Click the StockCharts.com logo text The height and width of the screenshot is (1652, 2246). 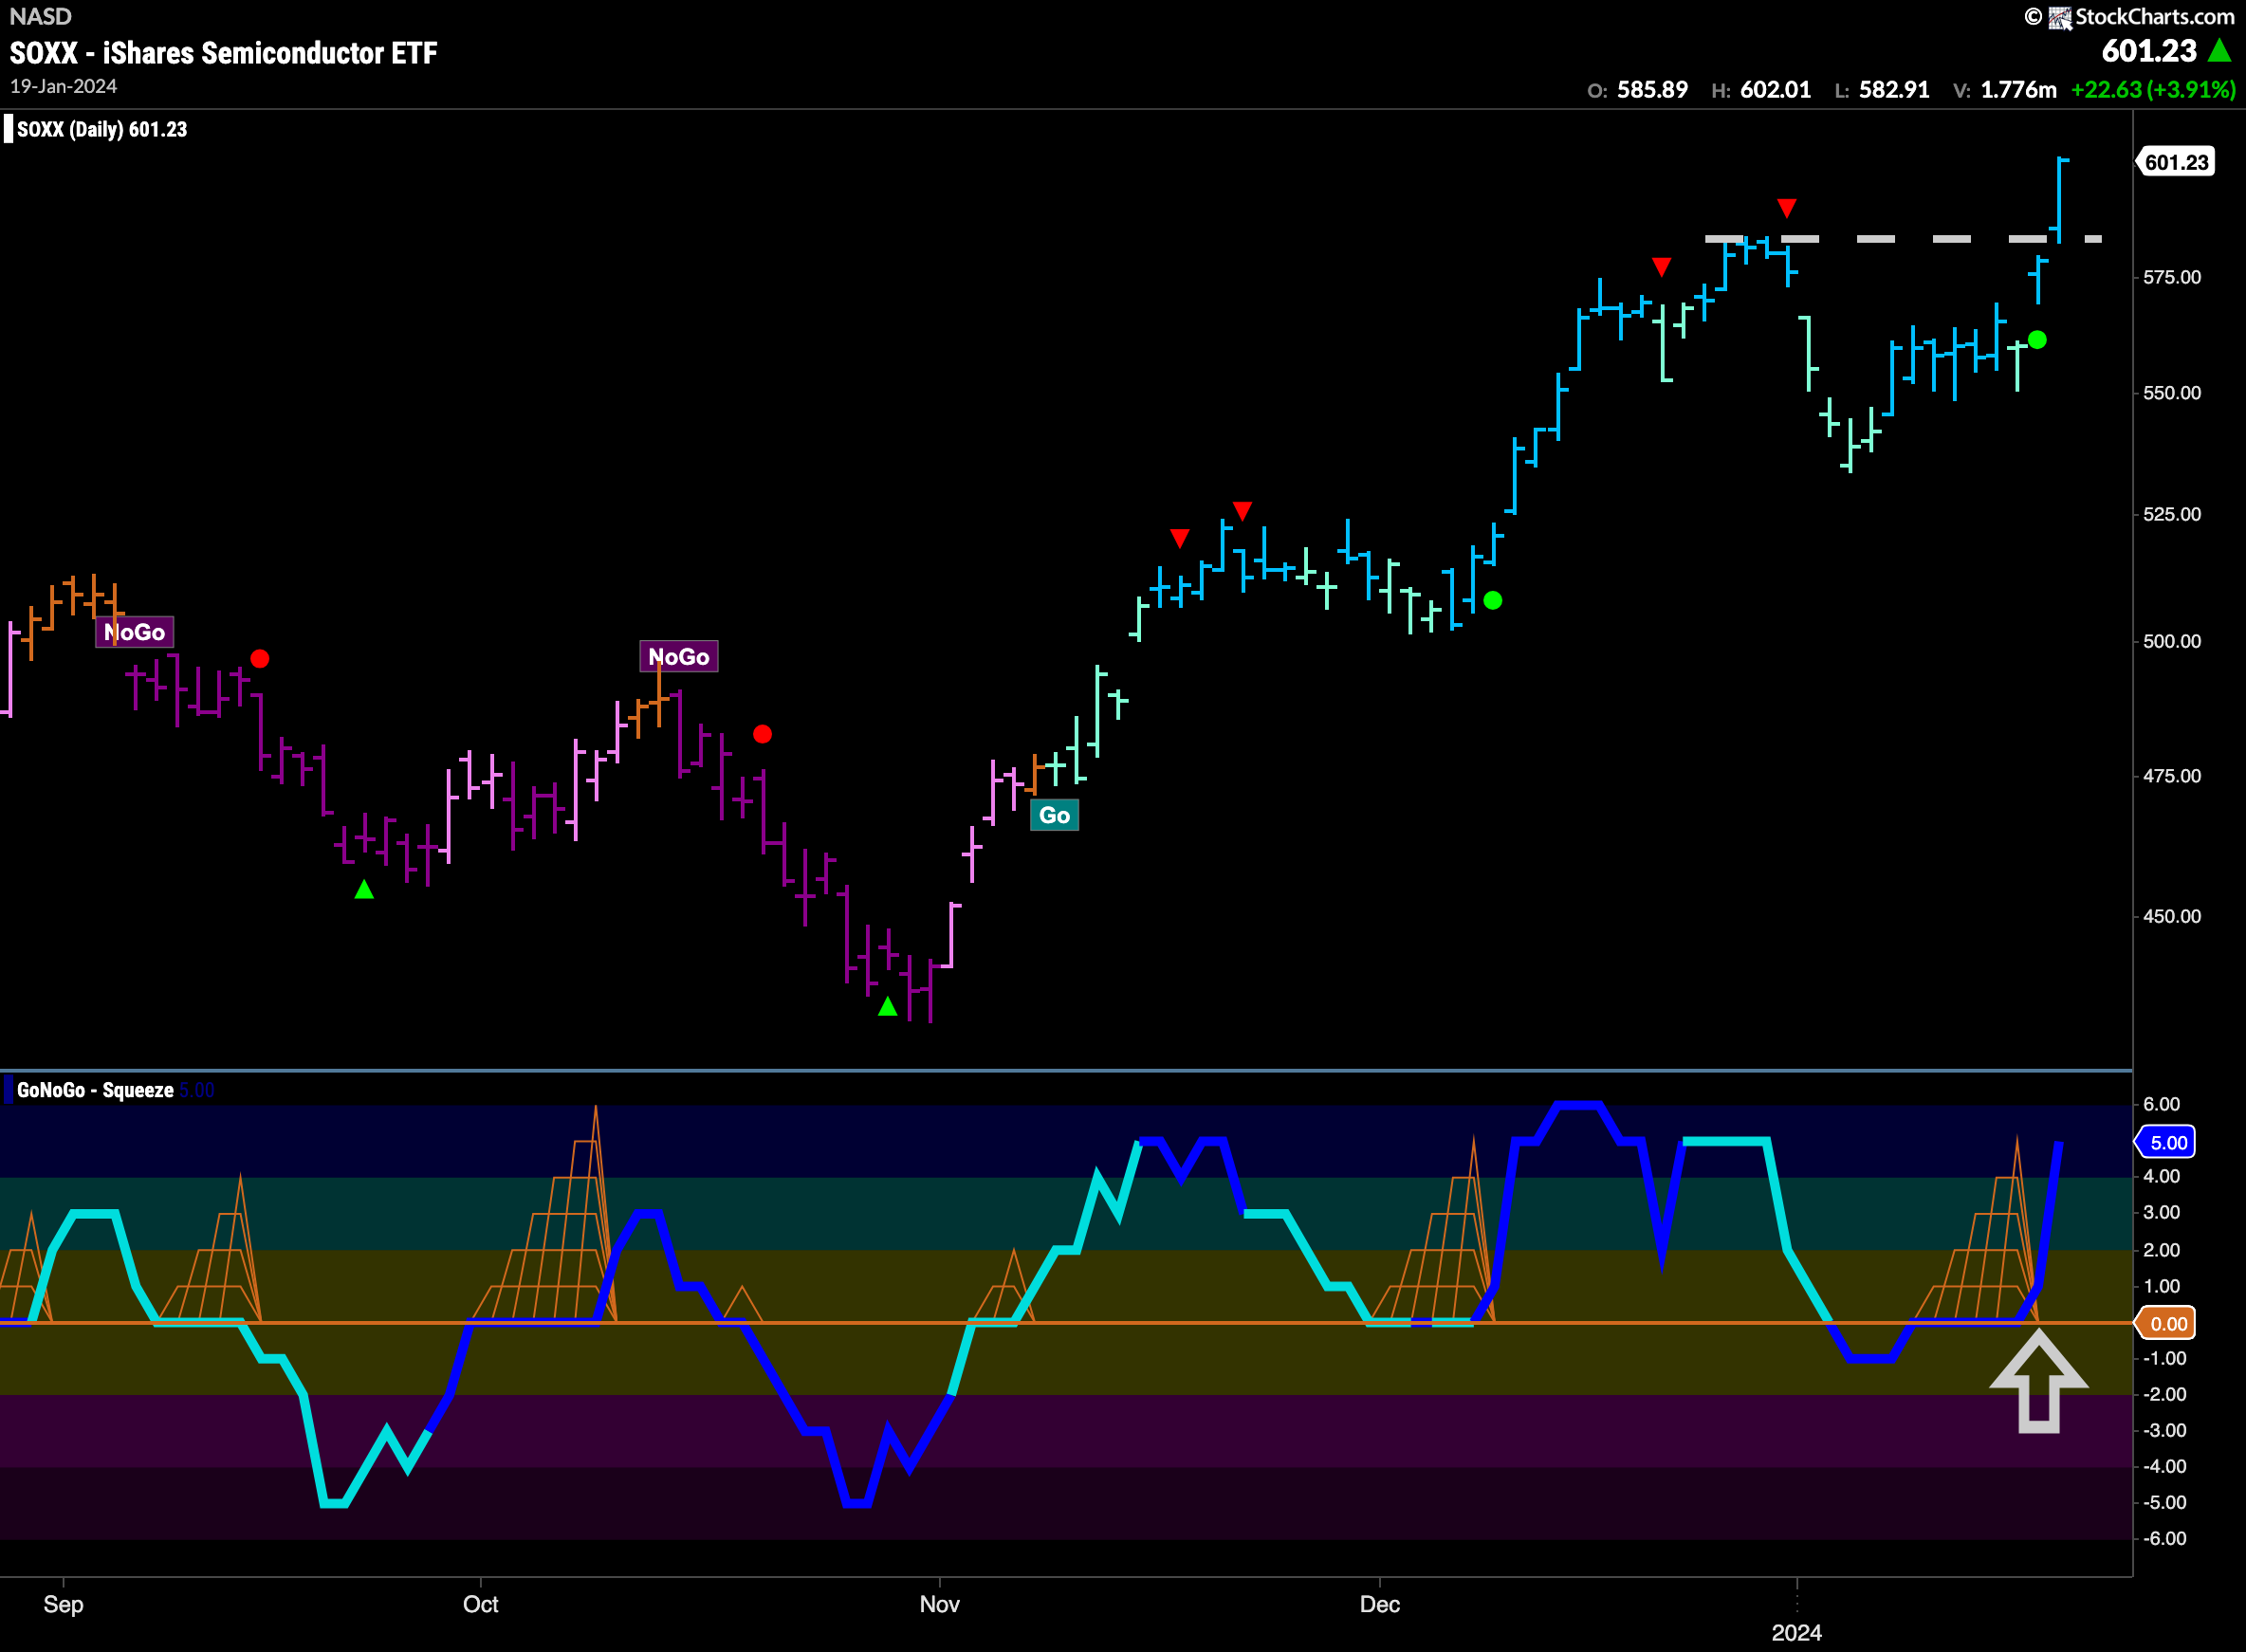[2153, 16]
